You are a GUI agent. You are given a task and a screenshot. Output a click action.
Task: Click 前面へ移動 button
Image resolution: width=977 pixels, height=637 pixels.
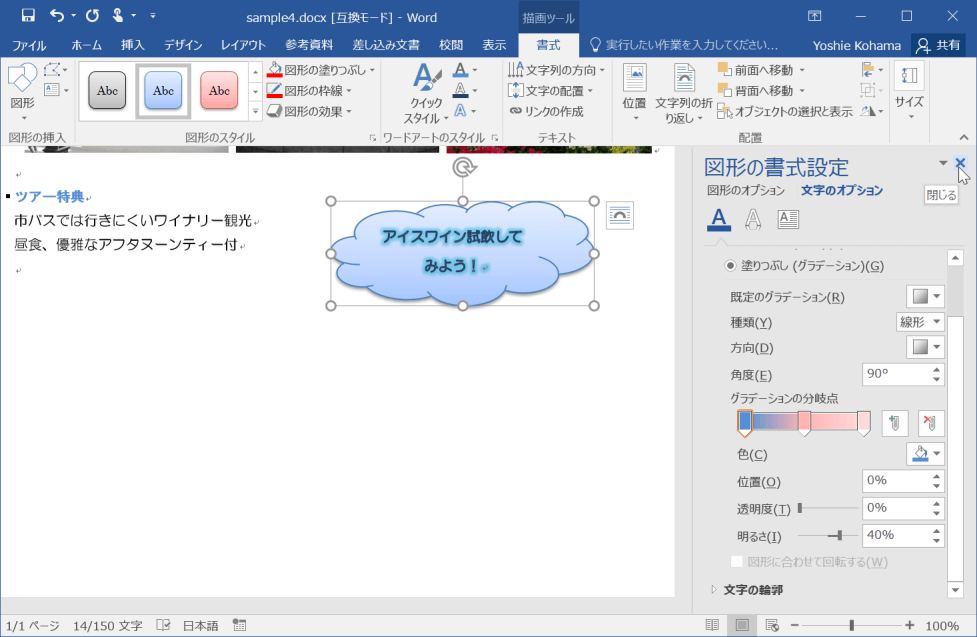[x=756, y=70]
